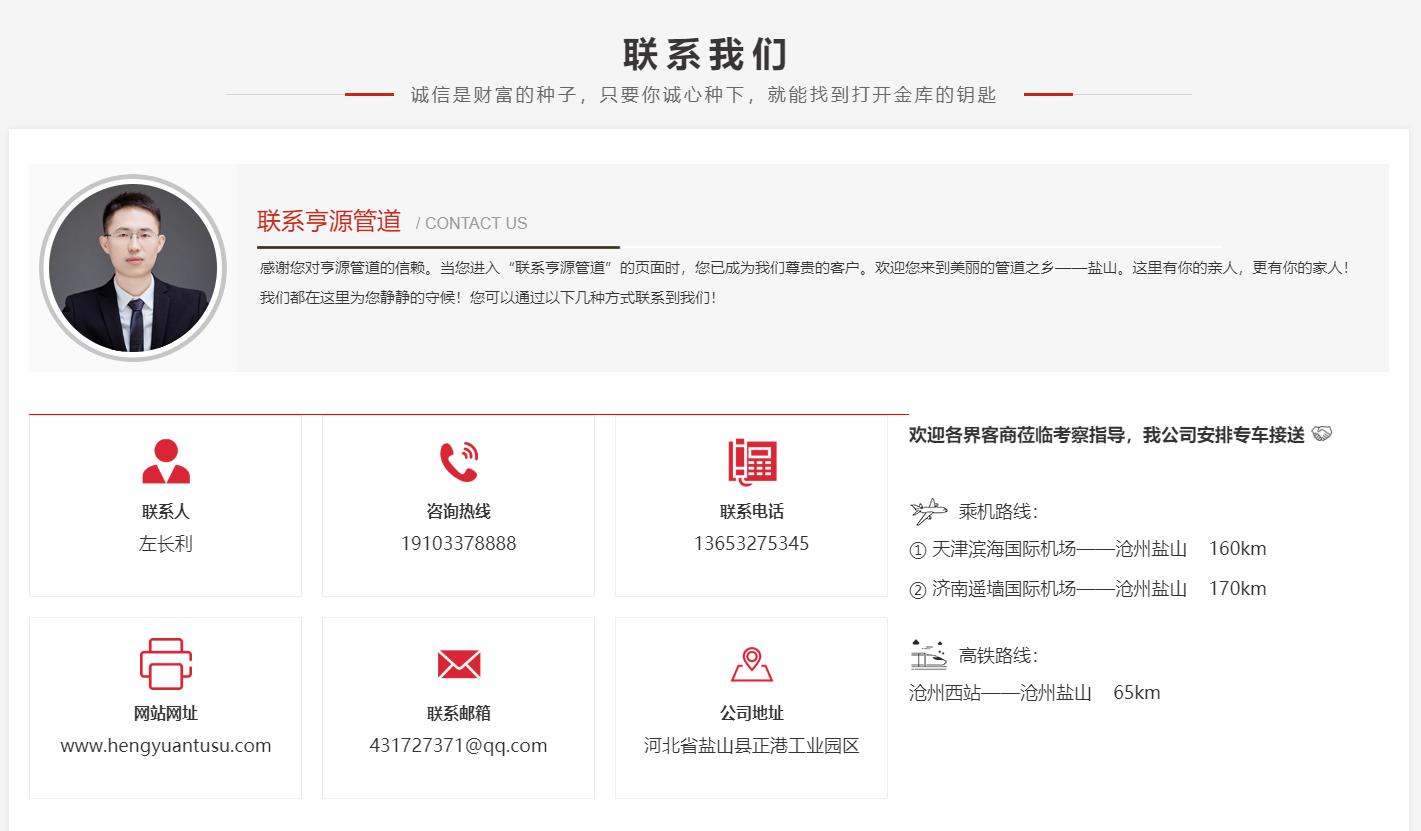The width and height of the screenshot is (1421, 831).
Task: Click the 联系我们 page heading
Action: tap(705, 54)
